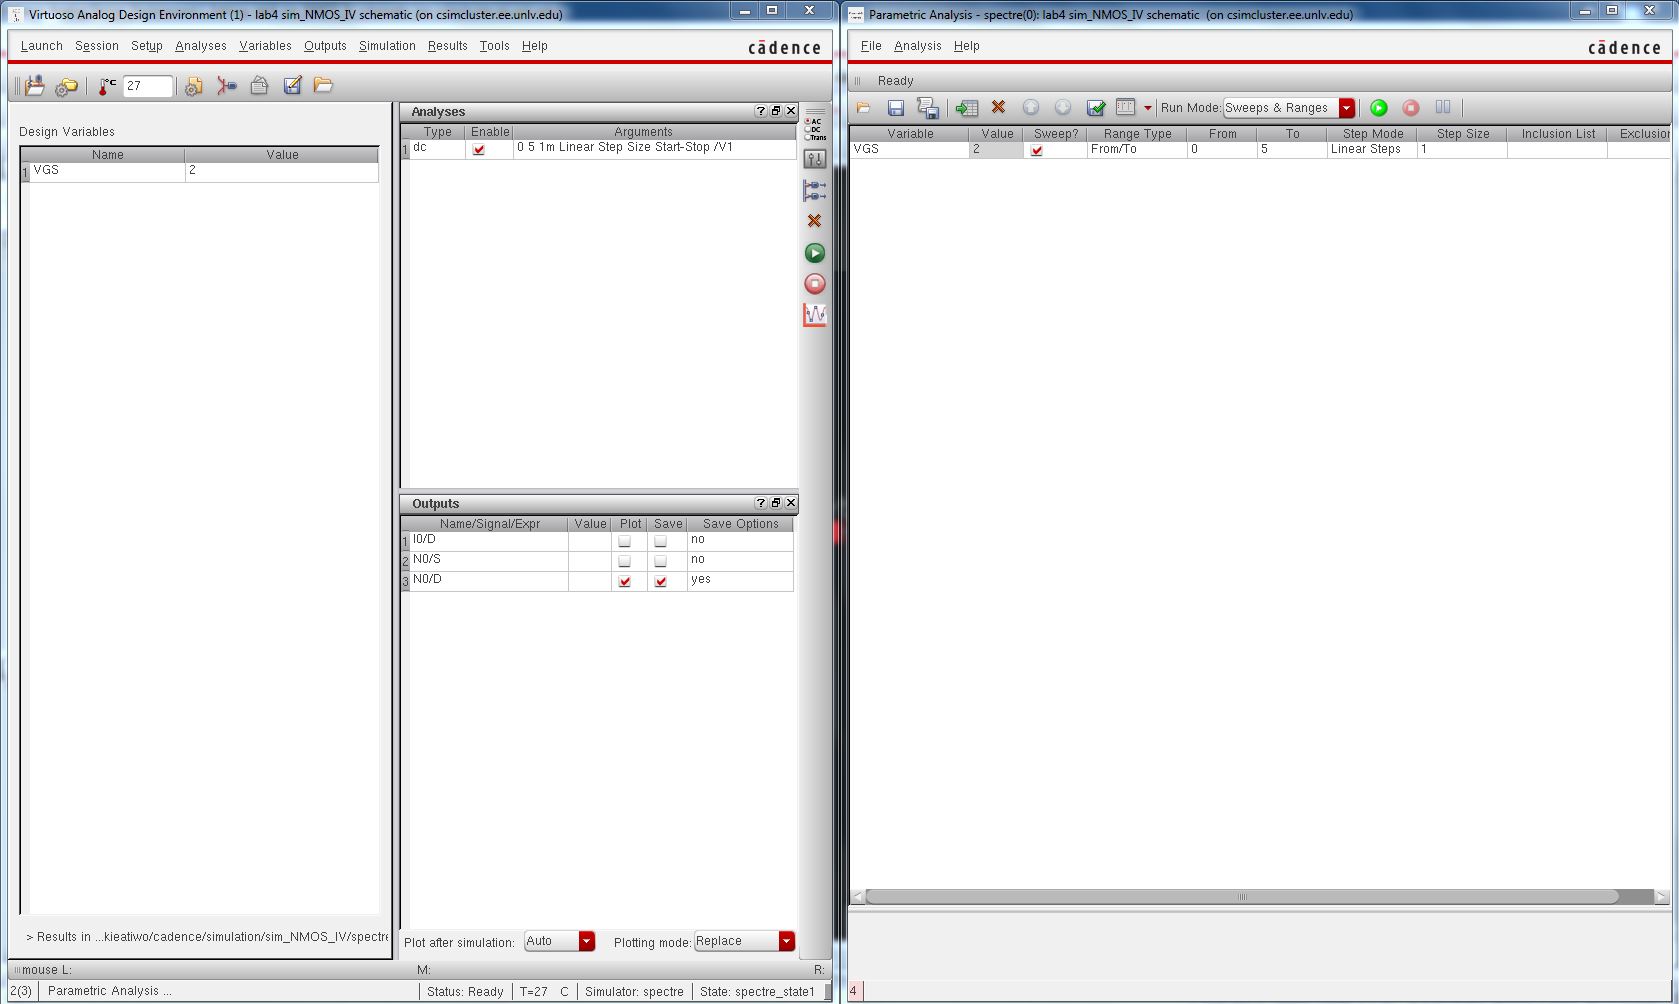The image size is (1679, 1004).
Task: Open the Simulation menu
Action: click(387, 46)
